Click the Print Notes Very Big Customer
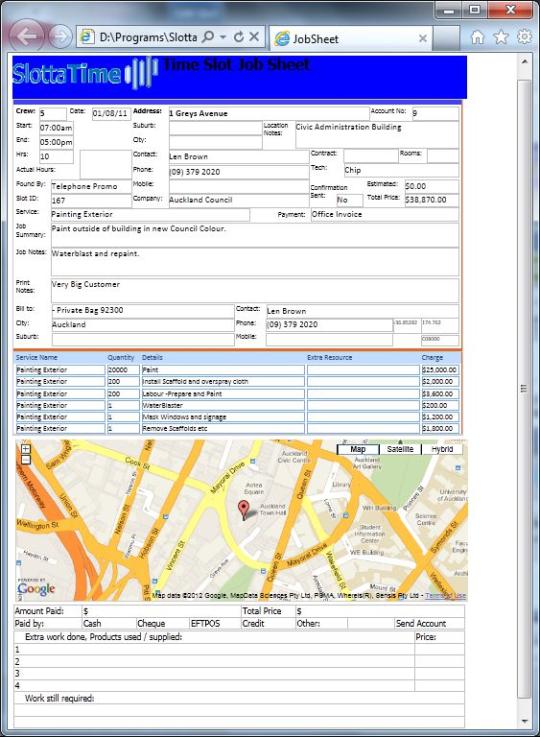The height and width of the screenshot is (737, 540). pos(255,290)
